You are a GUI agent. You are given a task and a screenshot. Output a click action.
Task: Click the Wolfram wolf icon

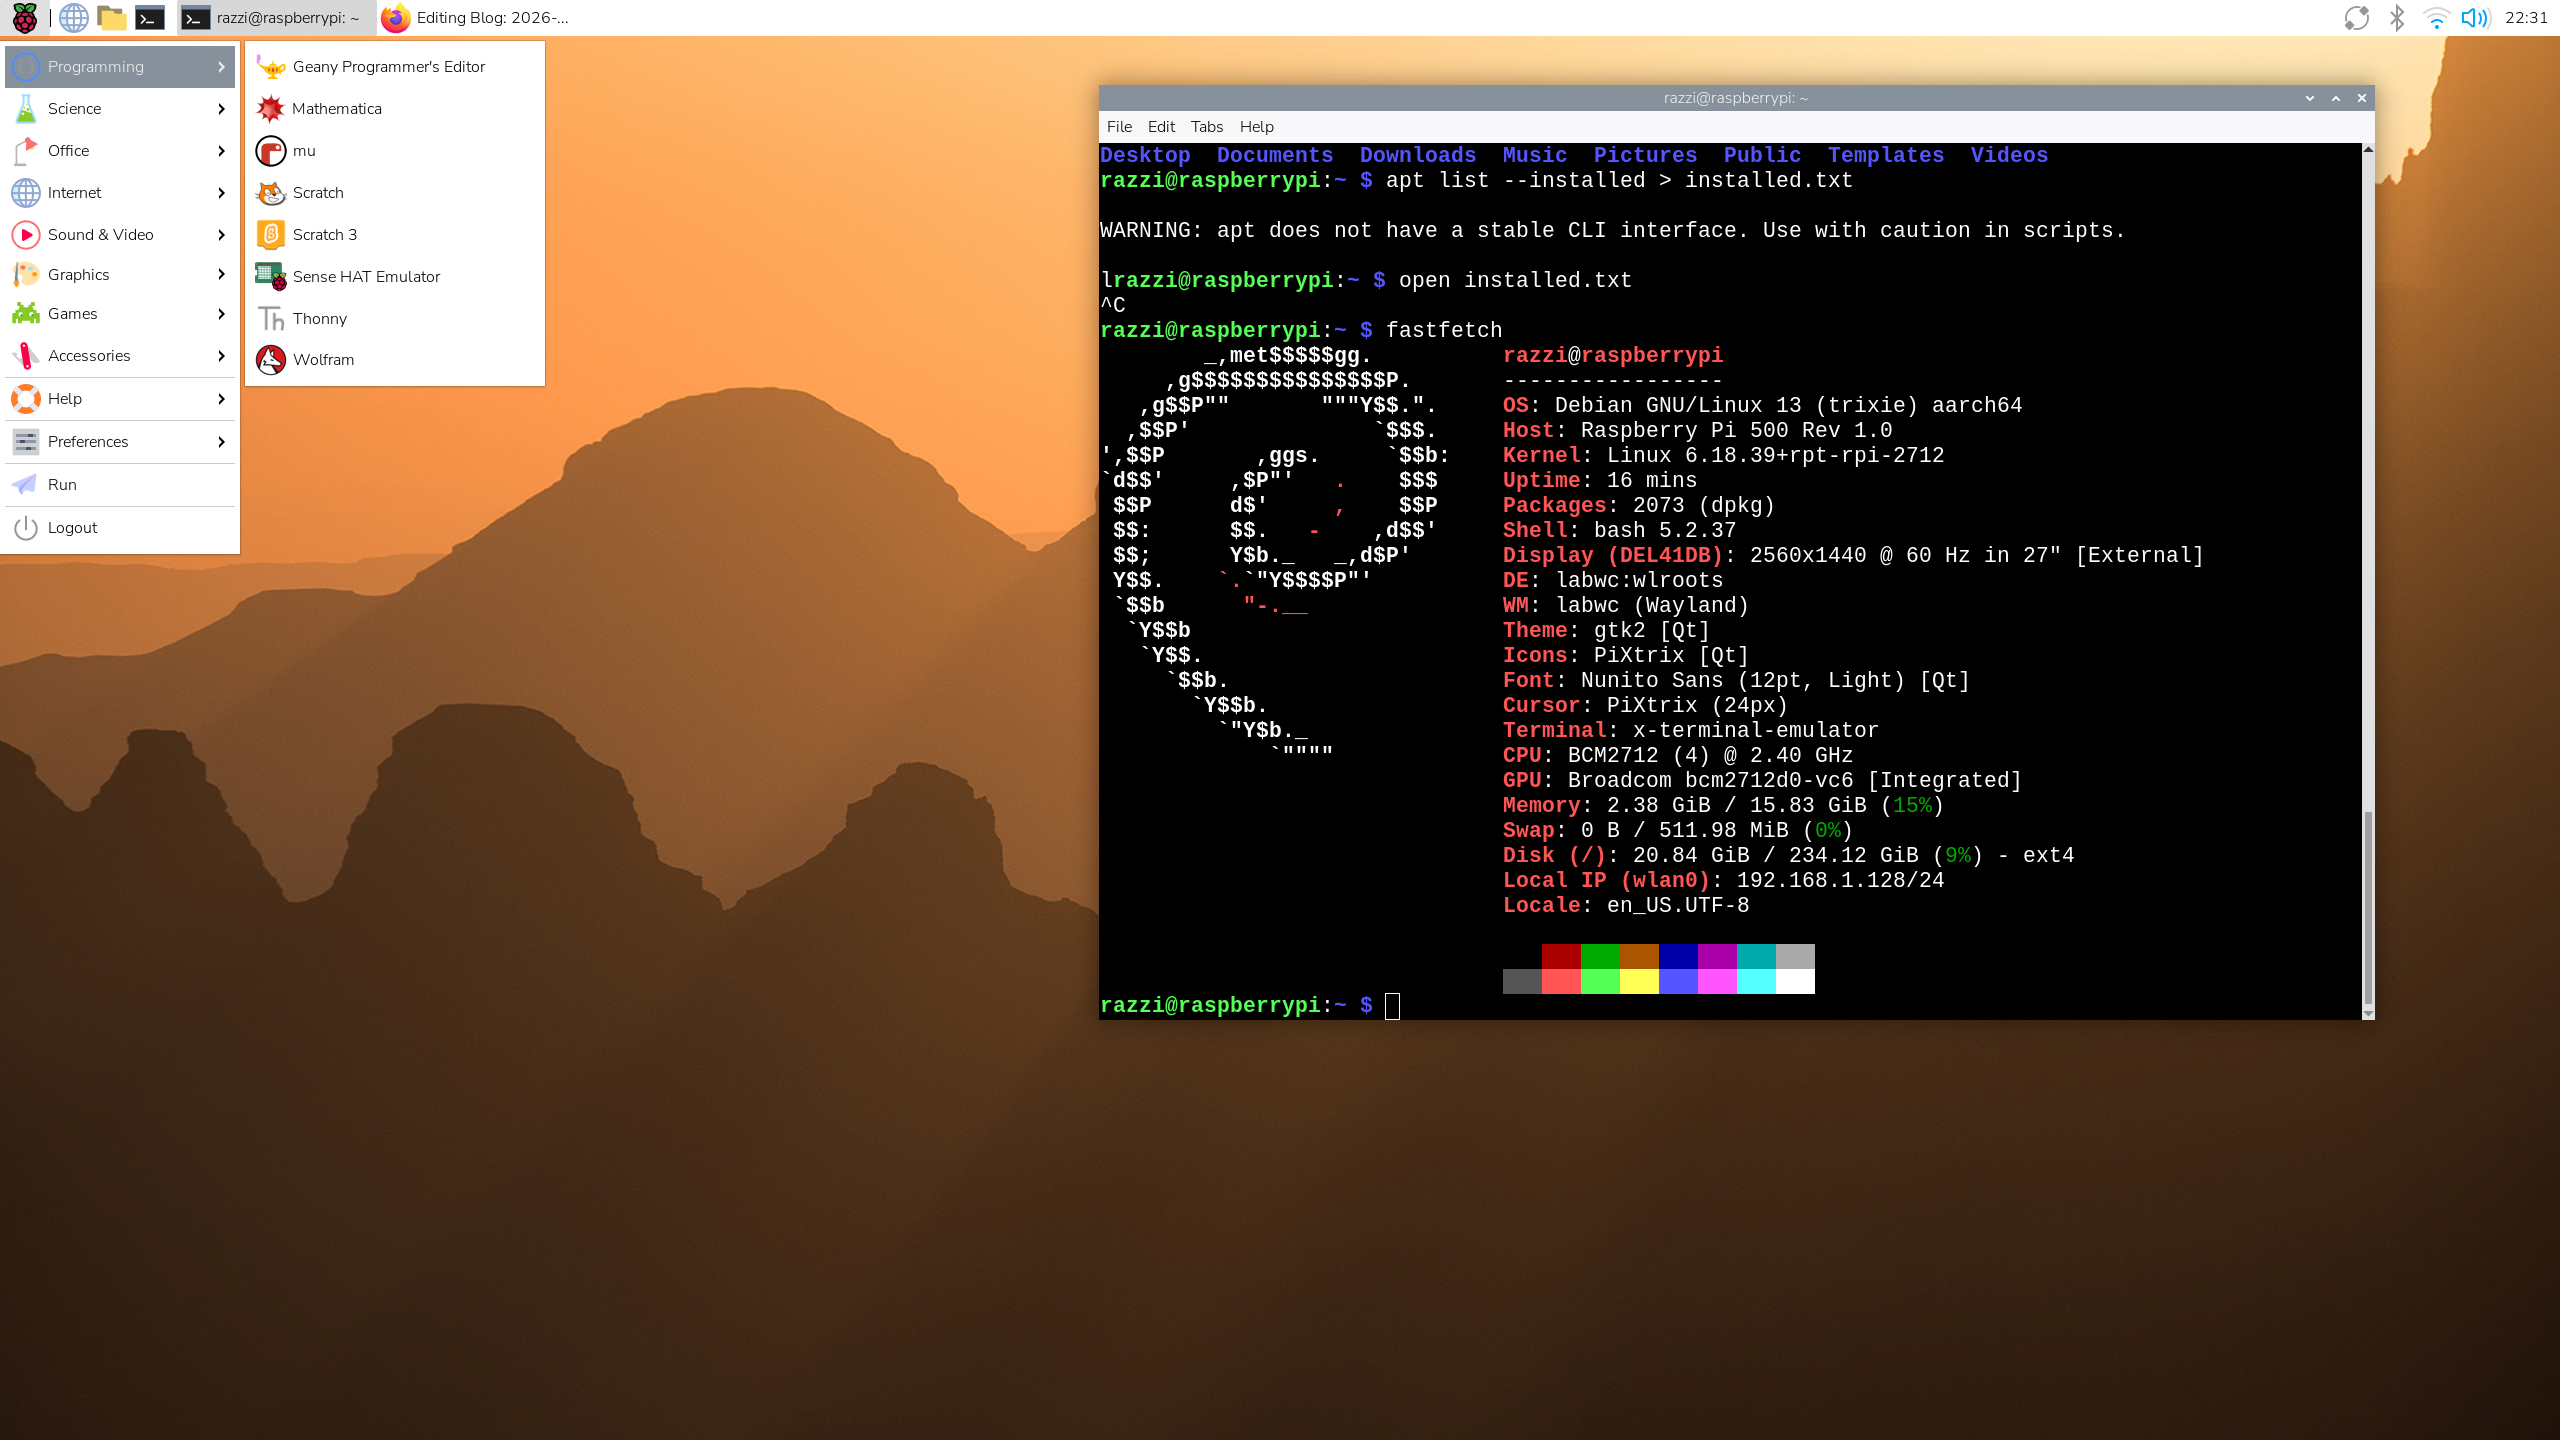point(271,360)
